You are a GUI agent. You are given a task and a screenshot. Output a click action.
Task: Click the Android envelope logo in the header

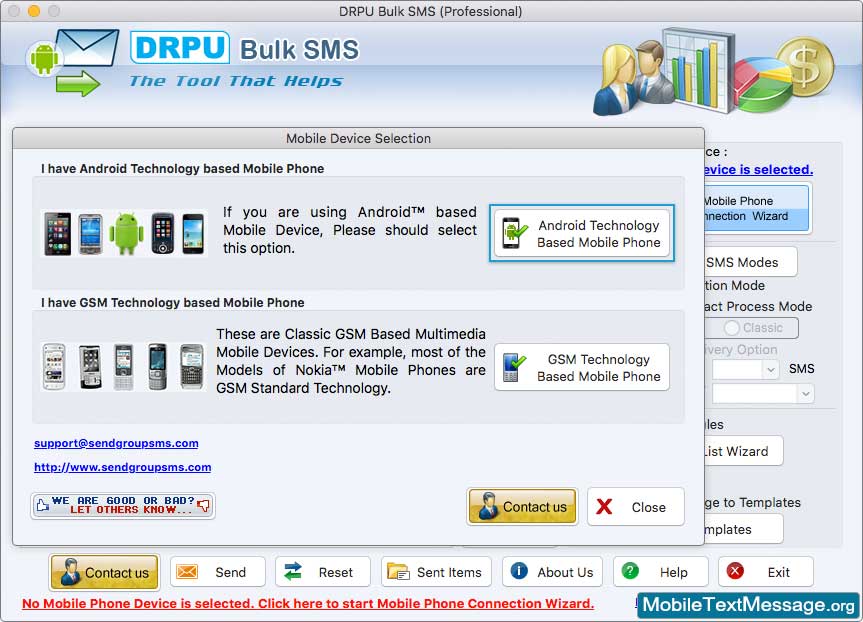[x=72, y=63]
